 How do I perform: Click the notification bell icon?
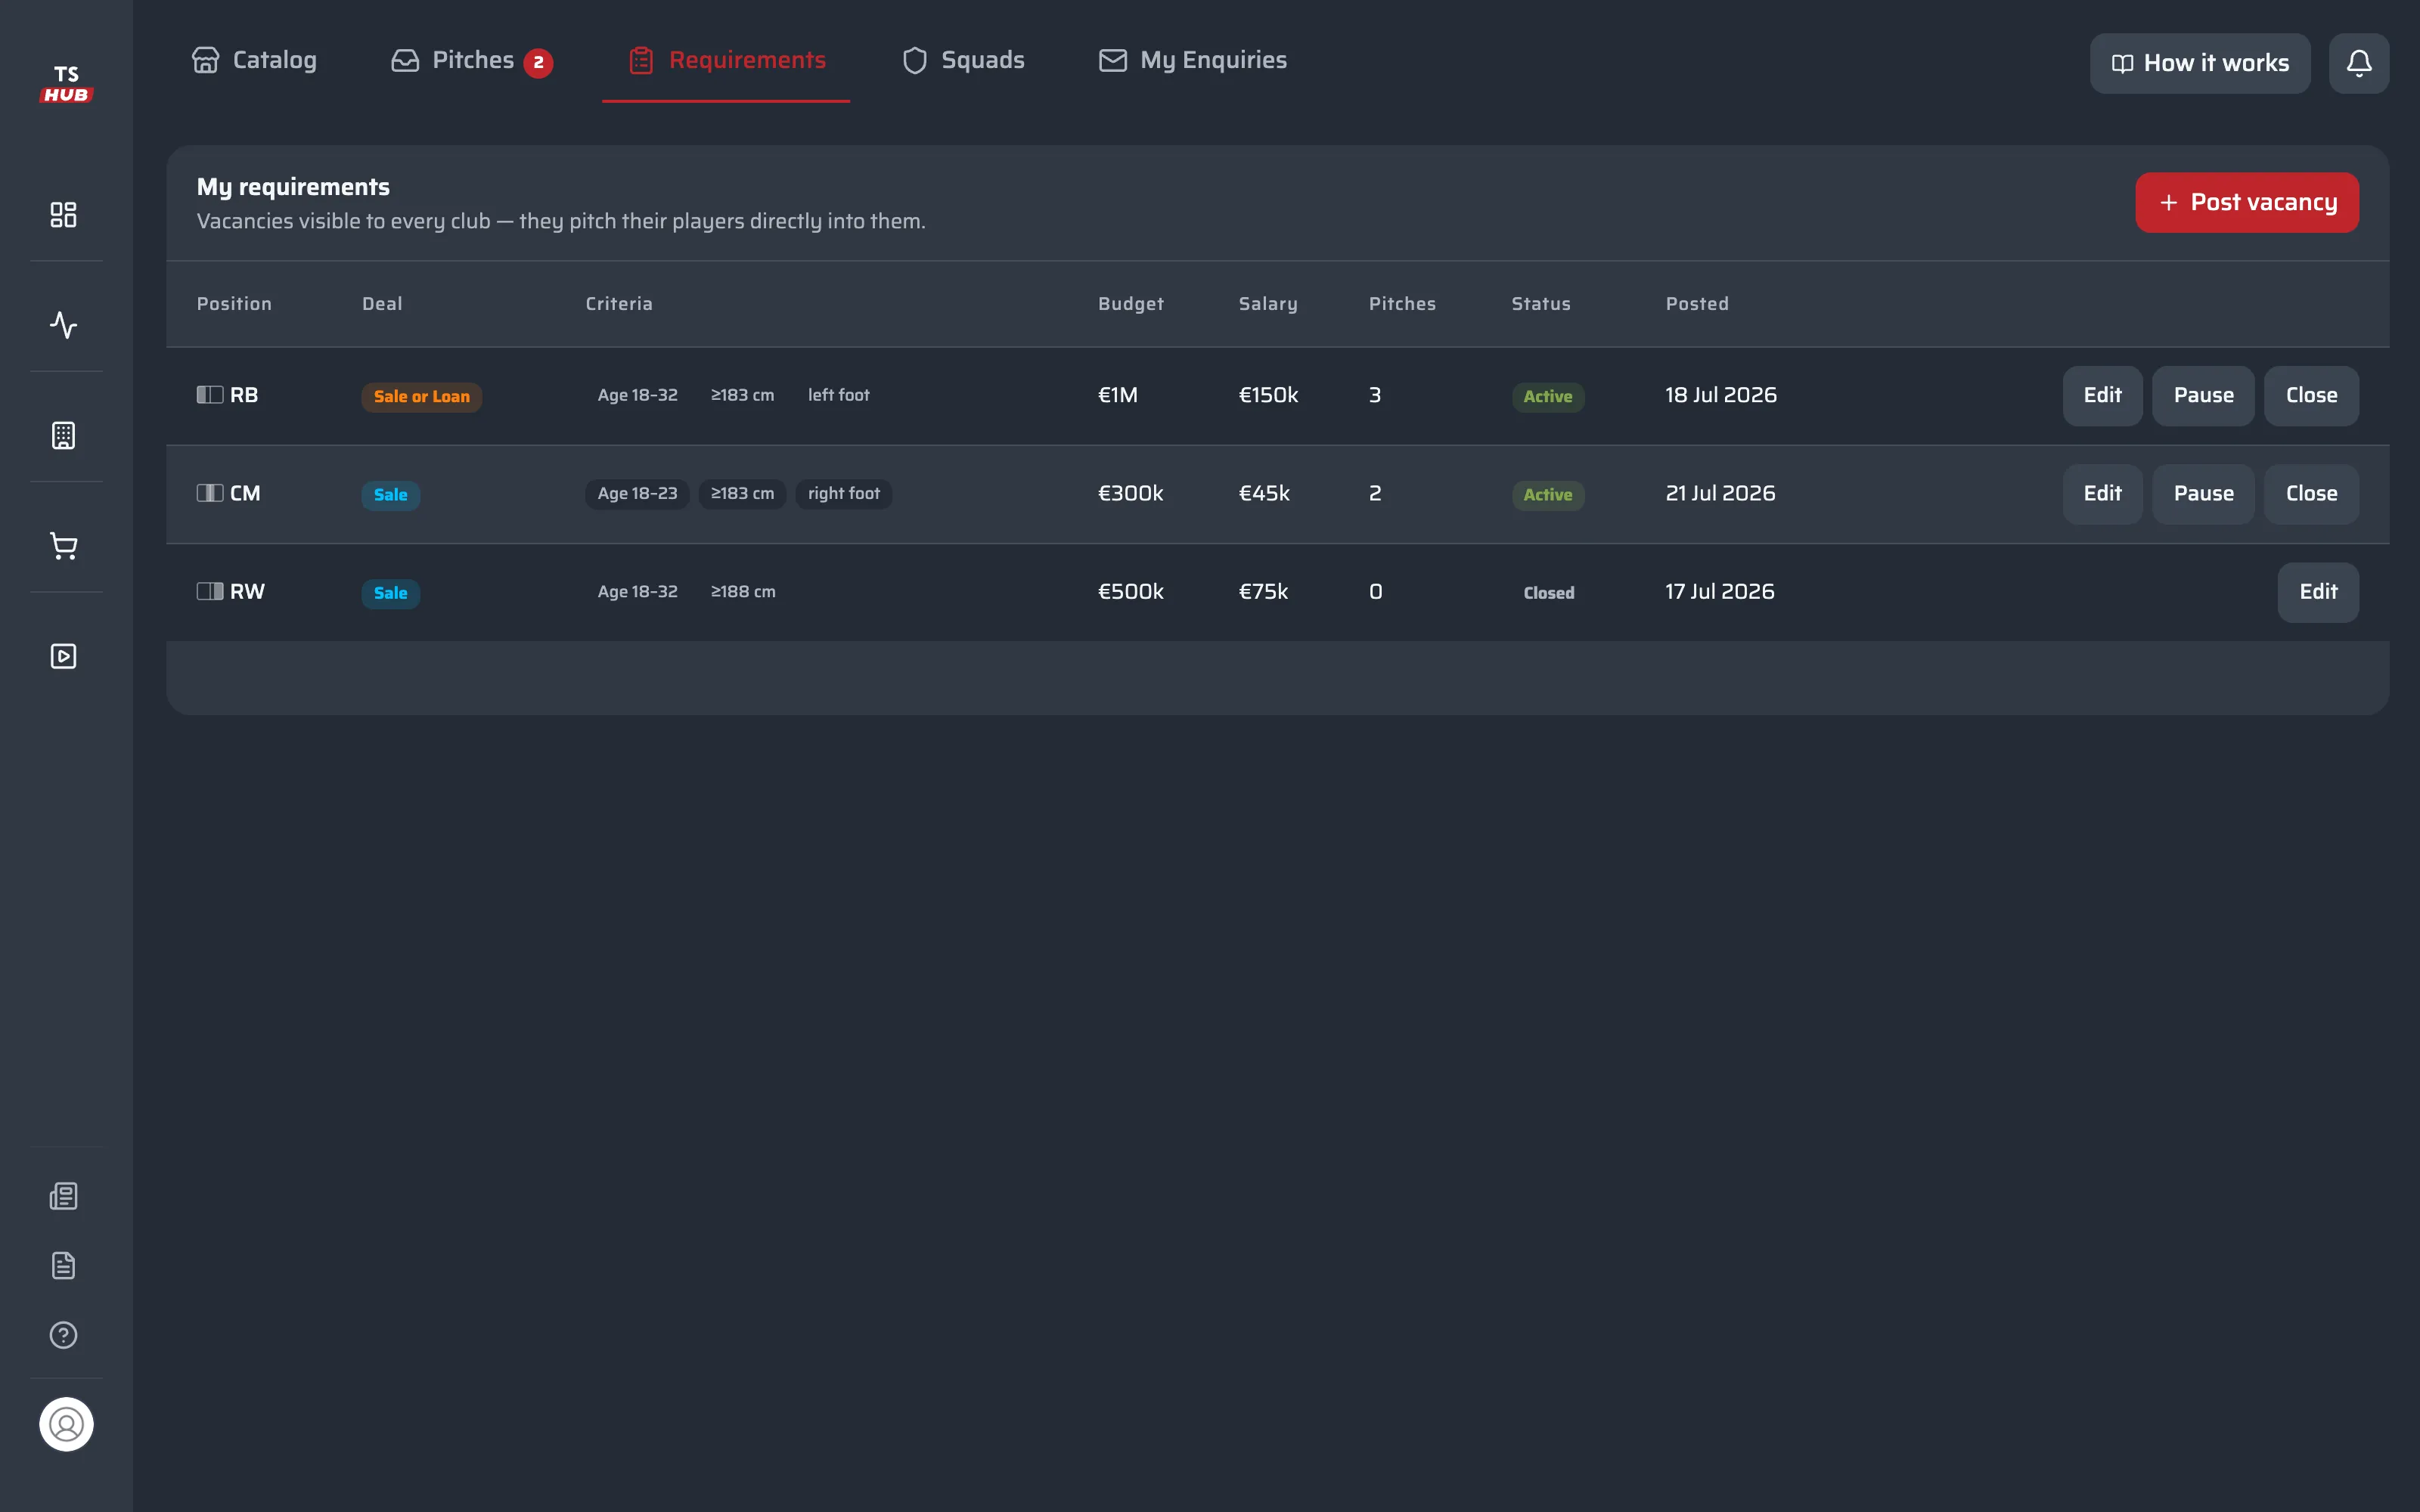pyautogui.click(x=2359, y=63)
